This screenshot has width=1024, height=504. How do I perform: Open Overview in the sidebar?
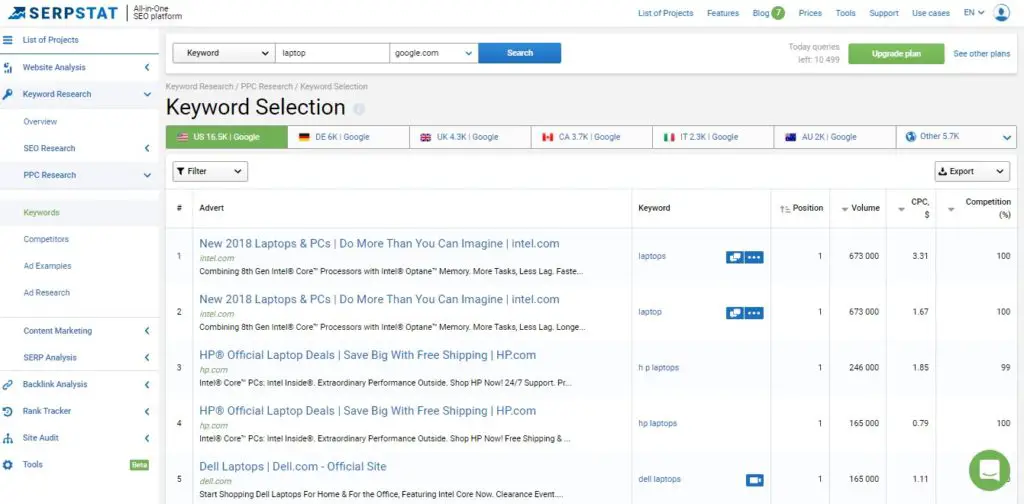point(40,121)
